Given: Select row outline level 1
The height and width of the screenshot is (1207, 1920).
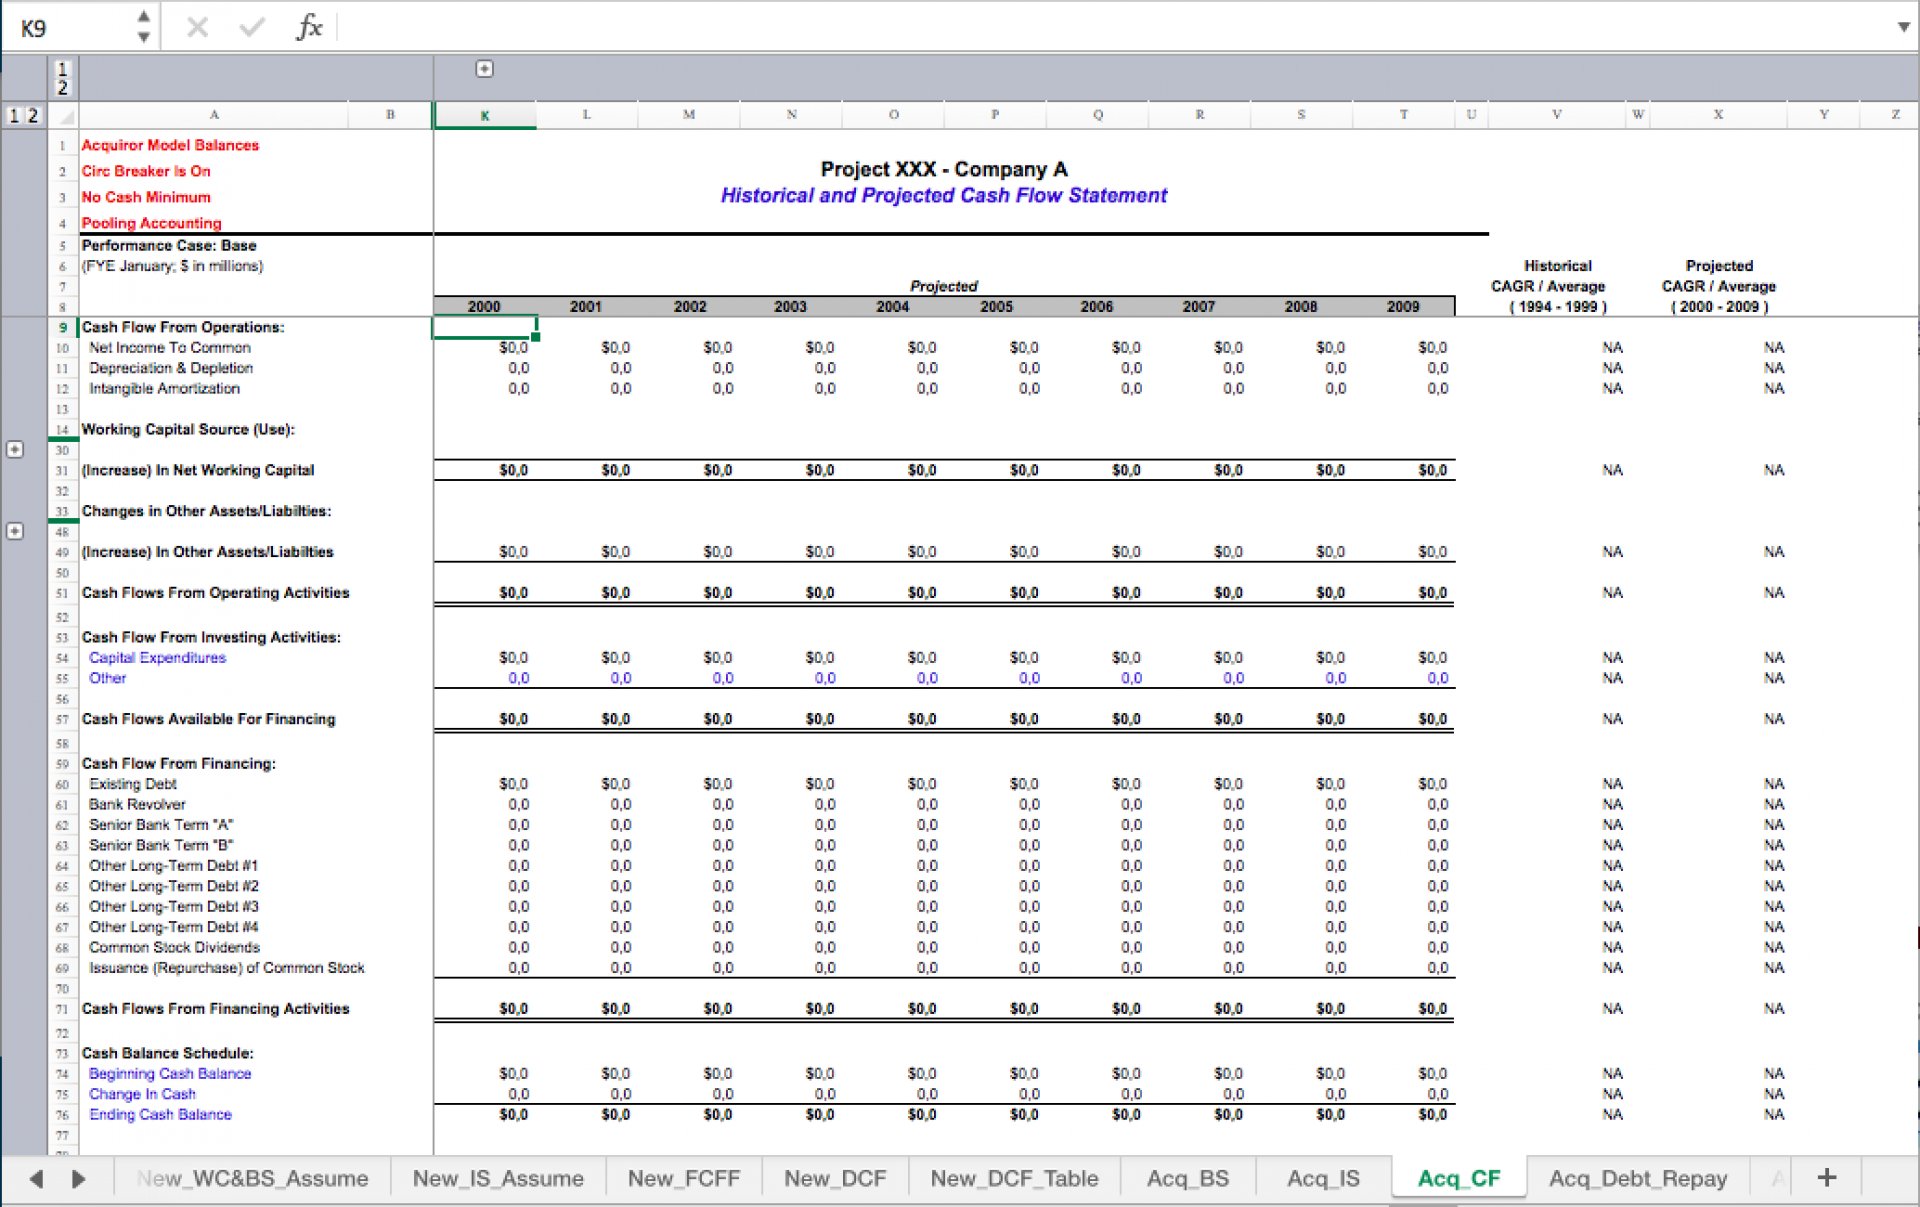Looking at the screenshot, I should [x=14, y=115].
